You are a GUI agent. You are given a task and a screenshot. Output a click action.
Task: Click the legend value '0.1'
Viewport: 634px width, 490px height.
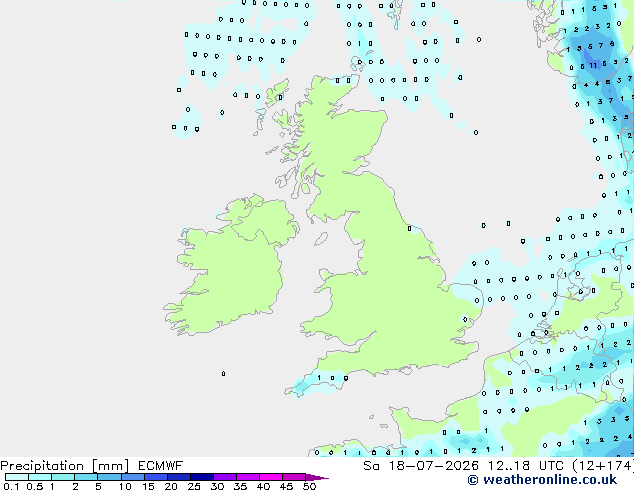(11, 486)
